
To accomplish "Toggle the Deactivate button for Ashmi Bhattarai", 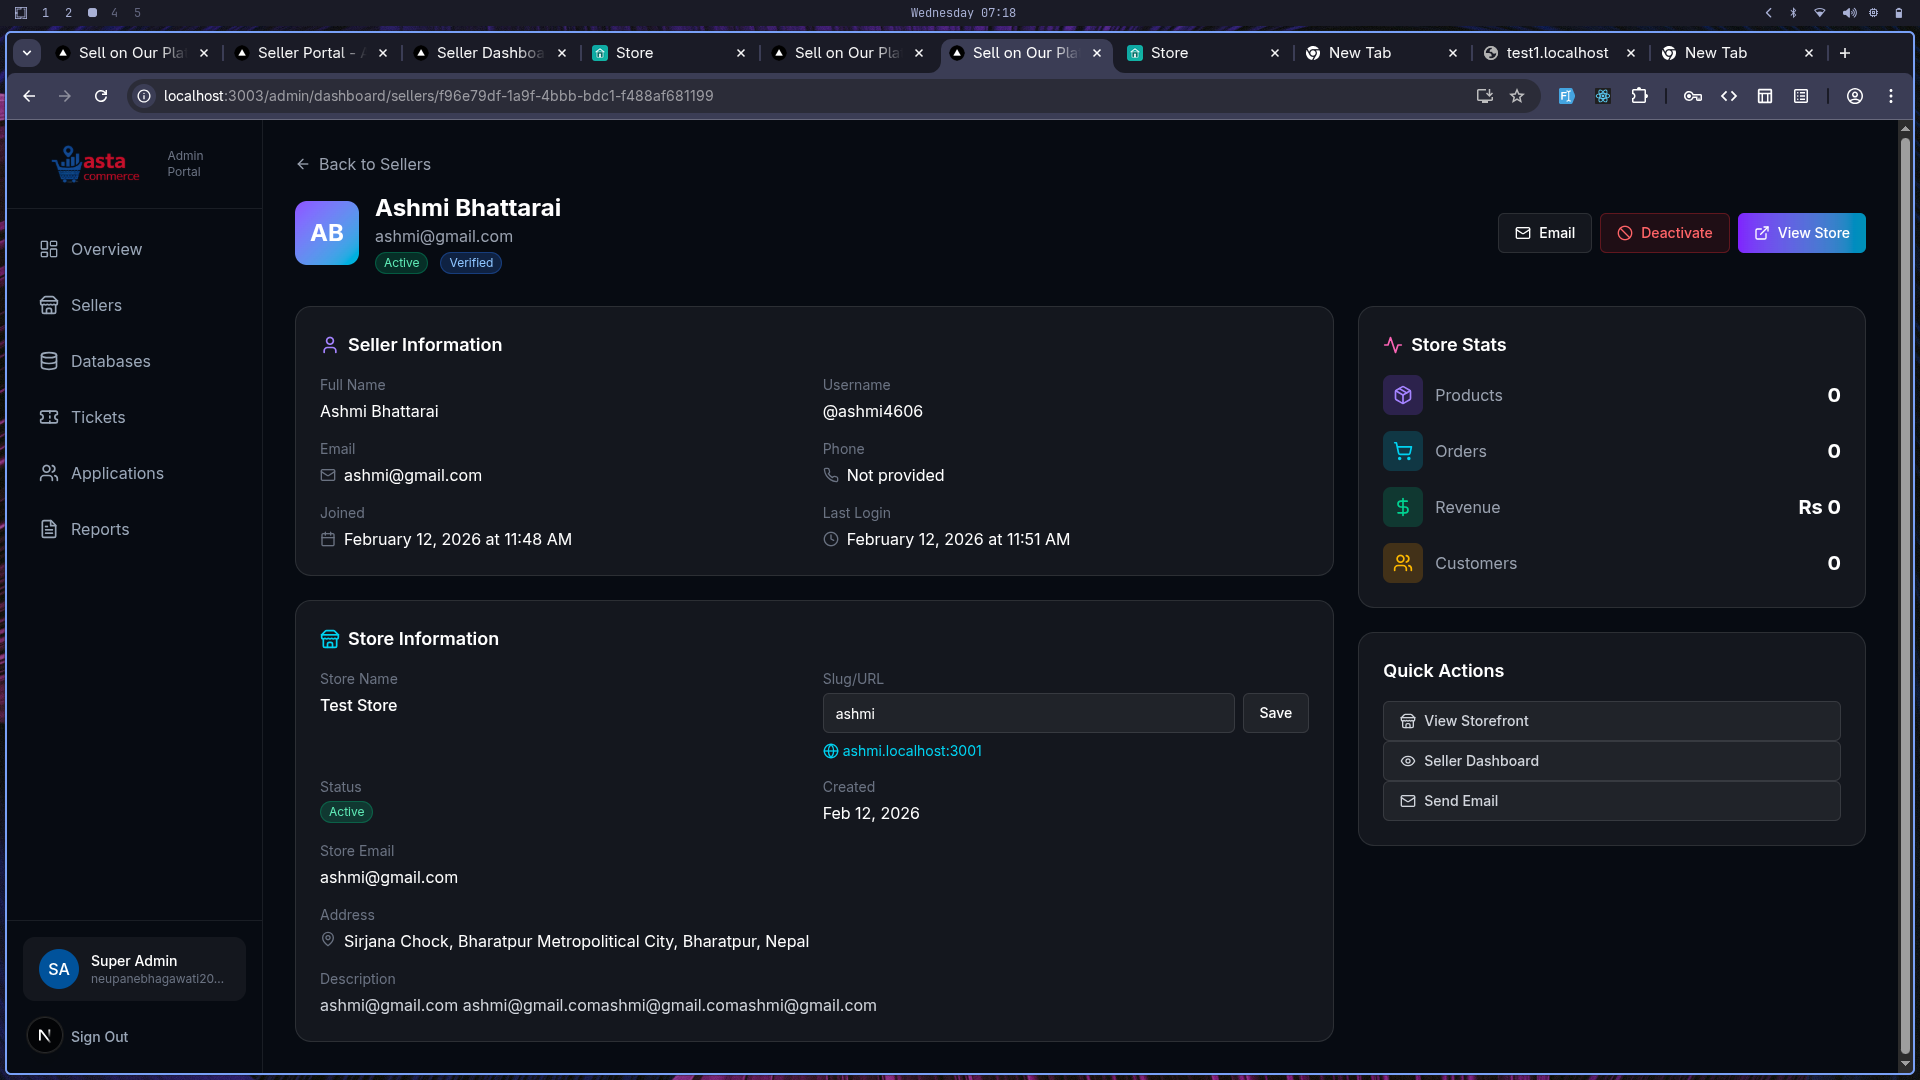I will click(x=1664, y=232).
